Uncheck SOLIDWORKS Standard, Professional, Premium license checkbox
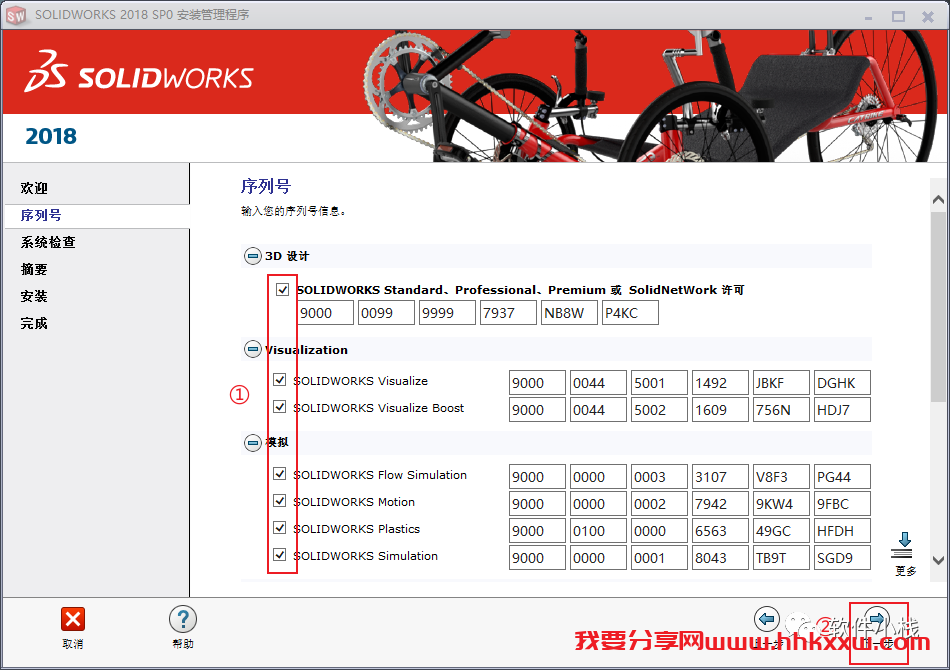Viewport: 950px width, 670px height. click(x=282, y=289)
